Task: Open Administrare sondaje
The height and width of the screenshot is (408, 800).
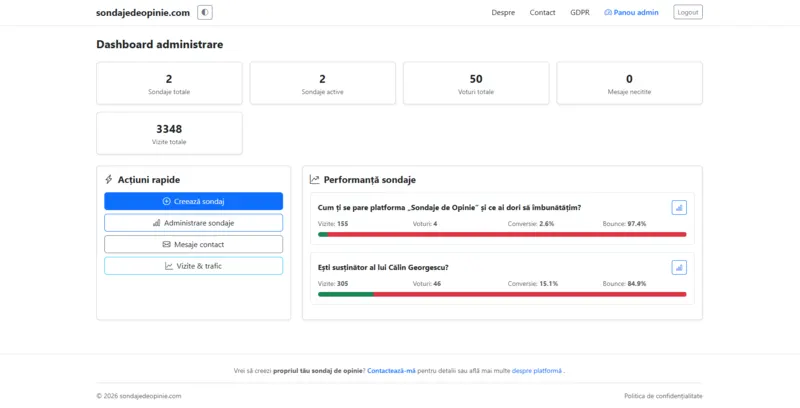Action: click(x=193, y=223)
